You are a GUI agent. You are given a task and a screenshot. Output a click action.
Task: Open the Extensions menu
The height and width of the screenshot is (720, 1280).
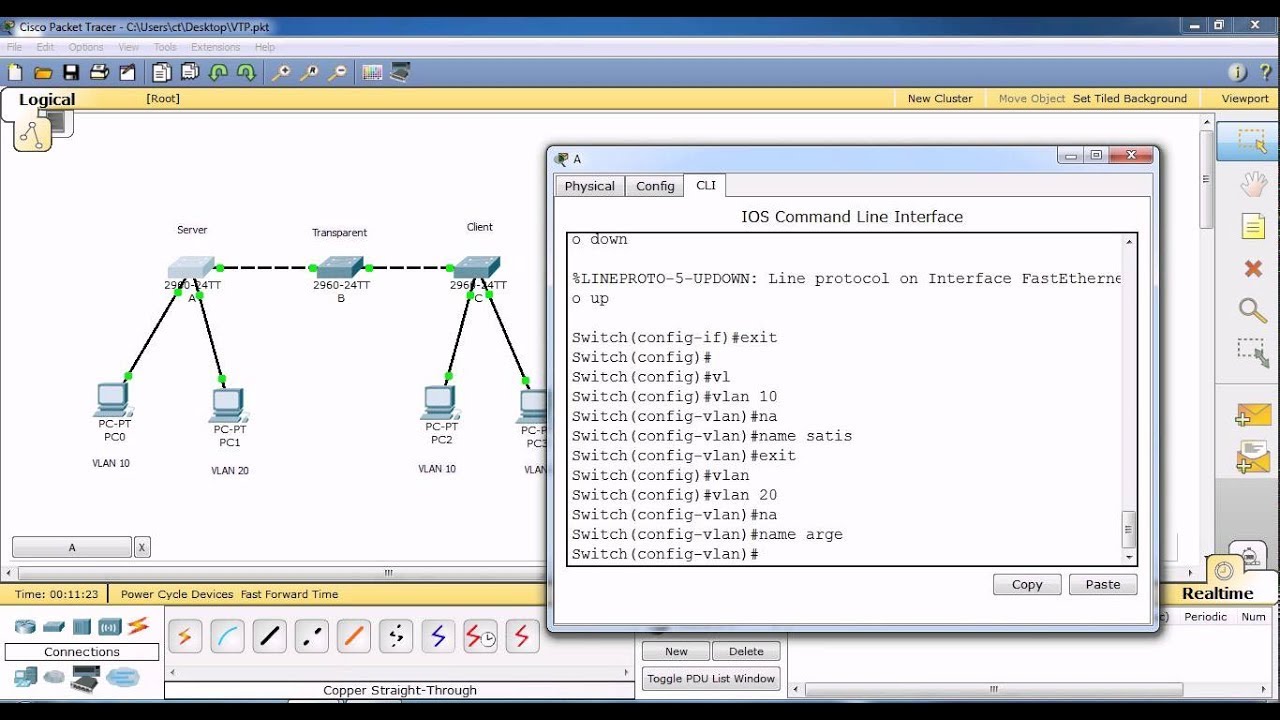click(215, 47)
